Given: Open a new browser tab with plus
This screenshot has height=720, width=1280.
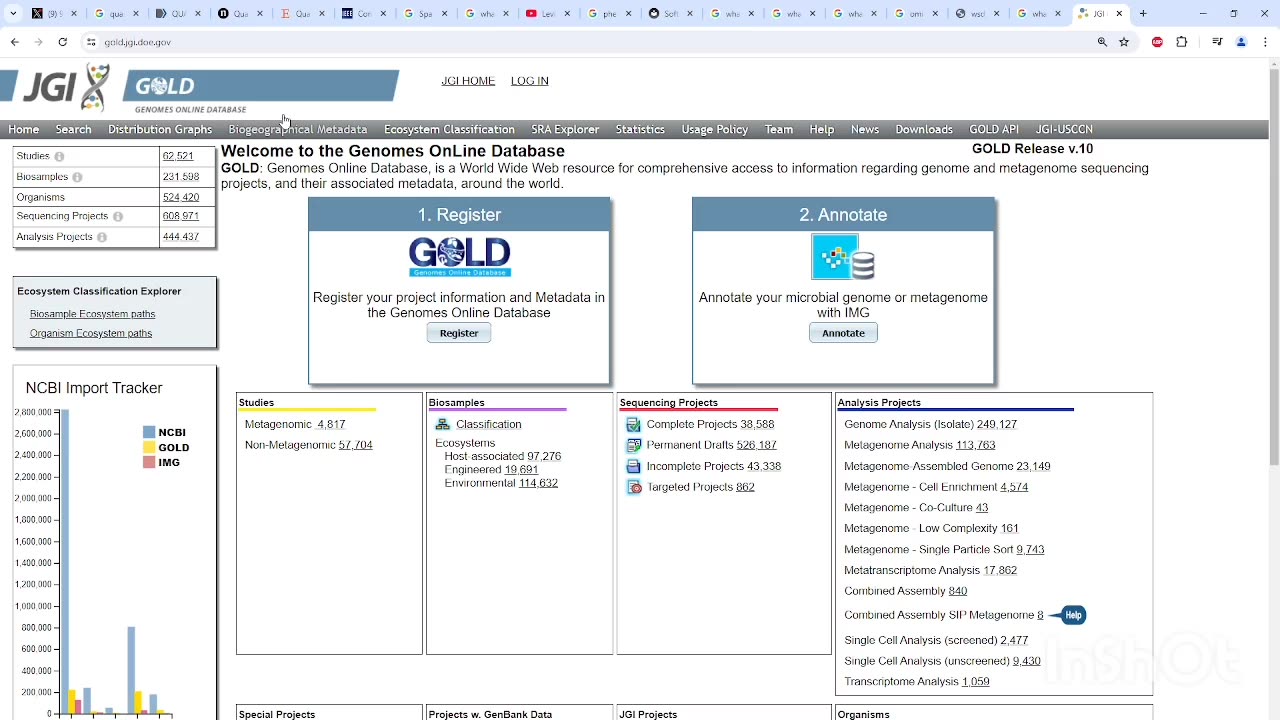Looking at the screenshot, I should tap(1143, 14).
